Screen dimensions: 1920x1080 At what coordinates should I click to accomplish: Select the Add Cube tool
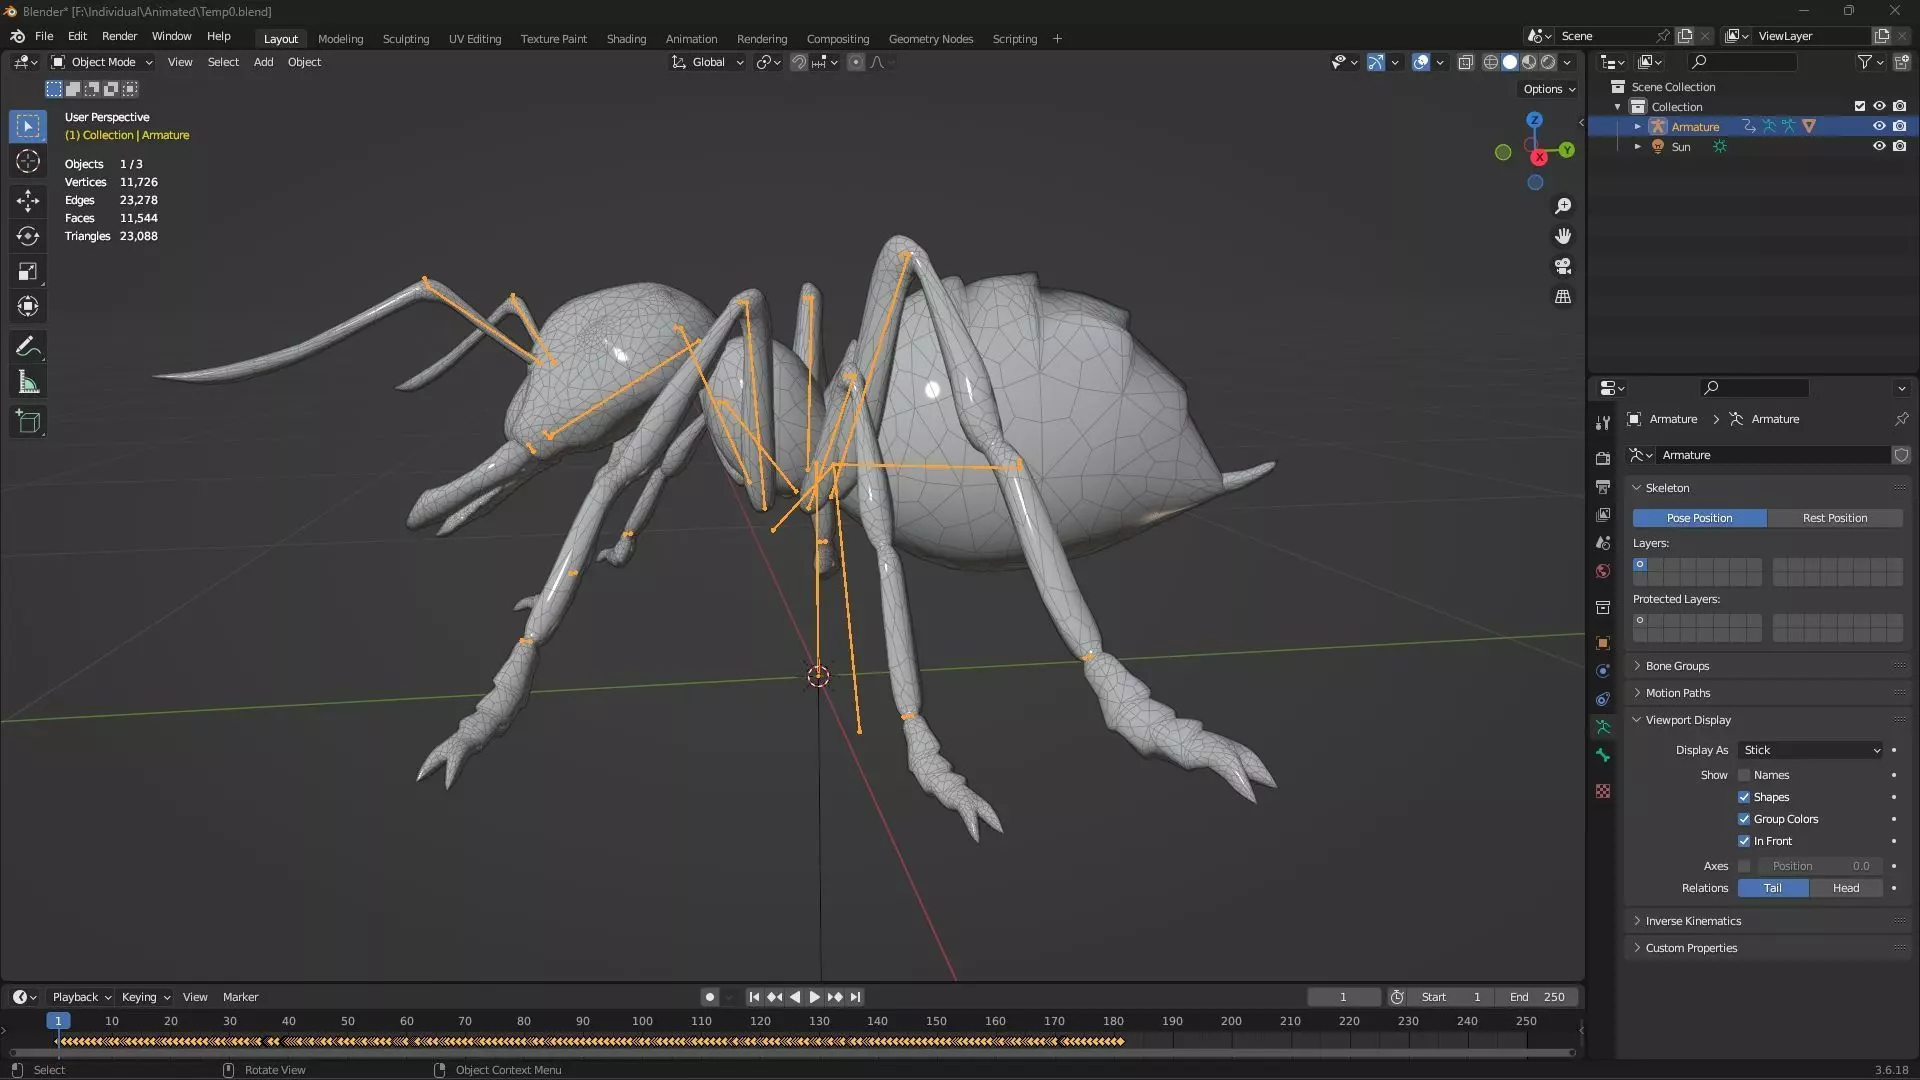point(28,422)
